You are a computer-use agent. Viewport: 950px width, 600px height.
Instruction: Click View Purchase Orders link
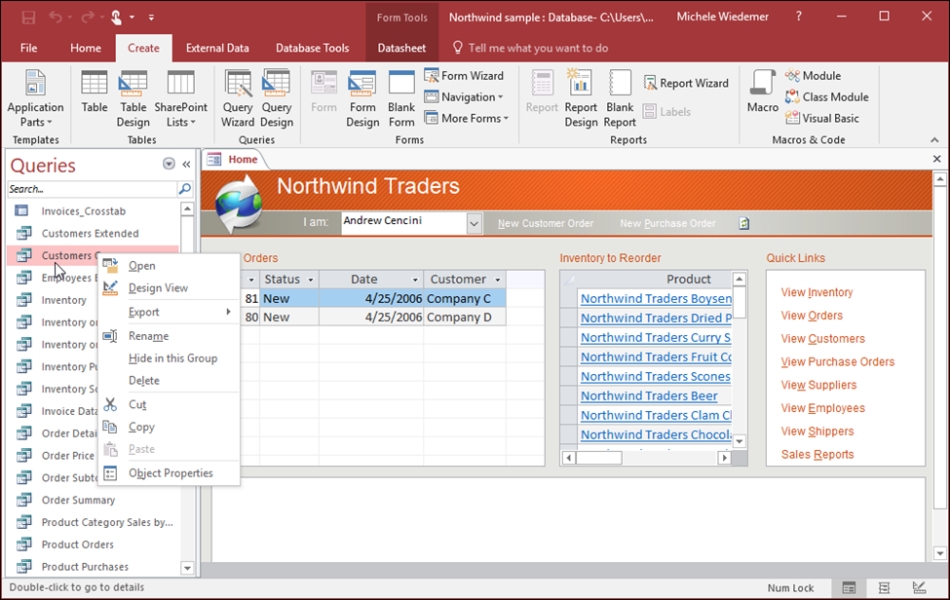(x=837, y=362)
